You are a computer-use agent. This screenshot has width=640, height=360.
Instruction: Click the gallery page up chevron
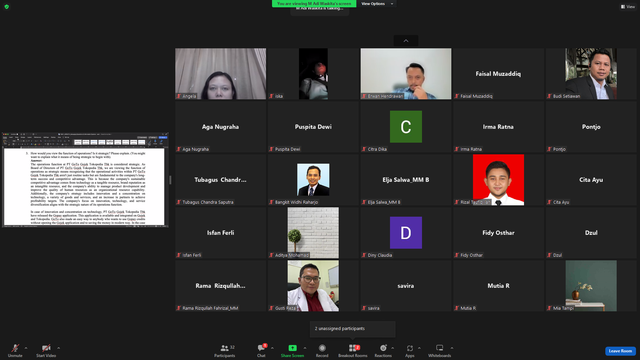(406, 41)
